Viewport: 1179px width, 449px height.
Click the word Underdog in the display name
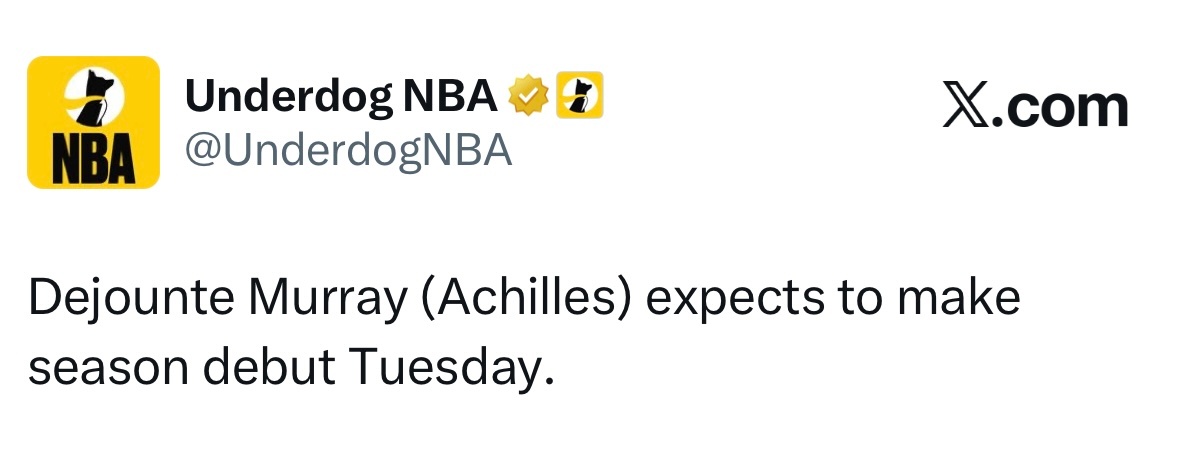[x=288, y=96]
